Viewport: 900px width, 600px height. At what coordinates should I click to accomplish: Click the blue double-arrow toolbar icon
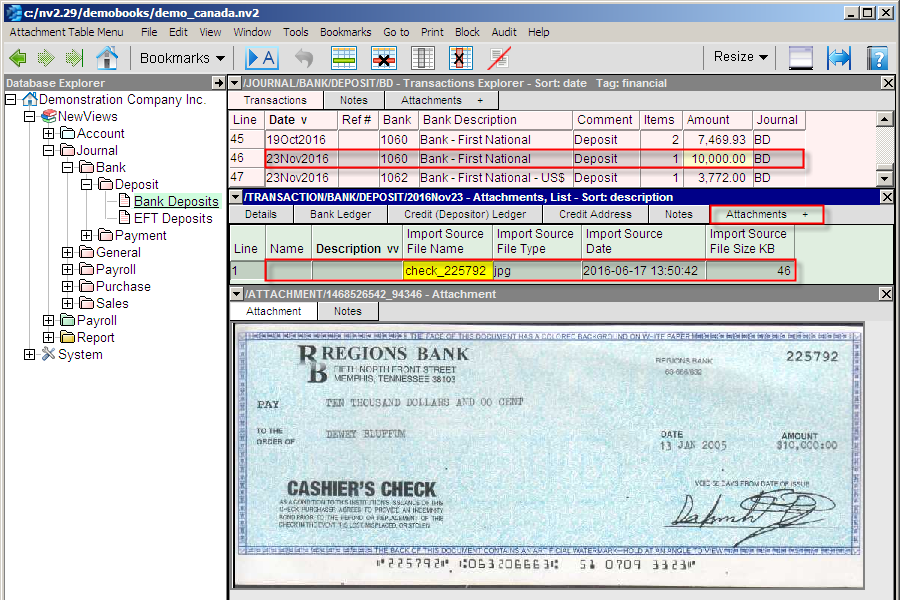[838, 58]
